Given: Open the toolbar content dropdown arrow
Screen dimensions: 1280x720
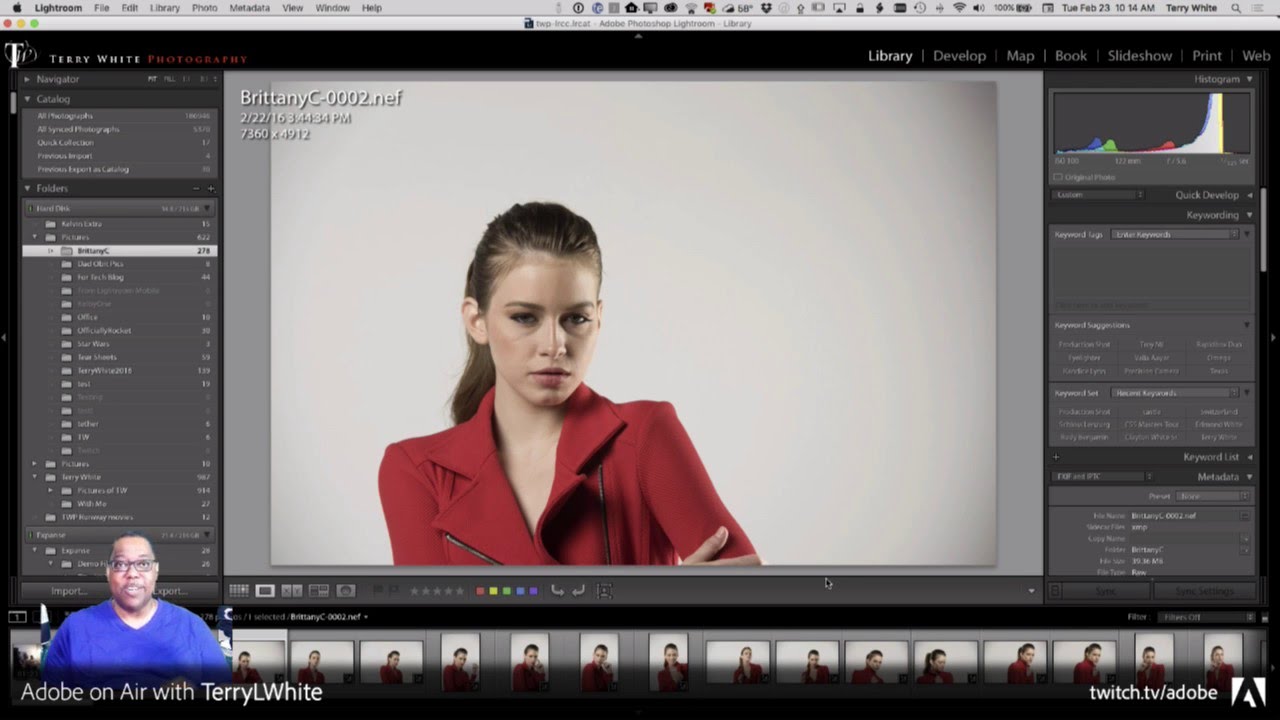Looking at the screenshot, I should tap(1031, 591).
